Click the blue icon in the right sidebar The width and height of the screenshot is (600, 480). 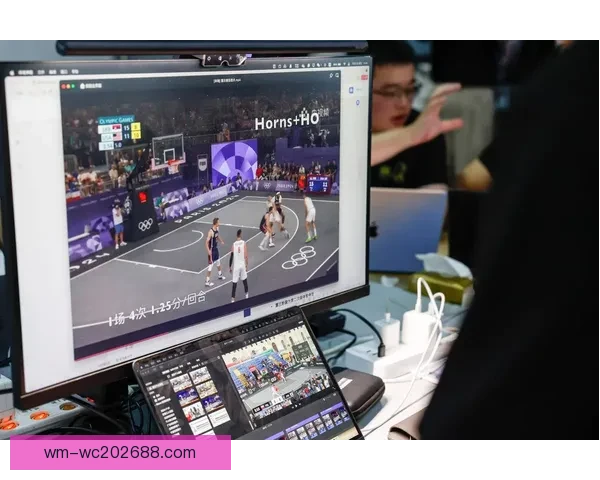click(353, 88)
